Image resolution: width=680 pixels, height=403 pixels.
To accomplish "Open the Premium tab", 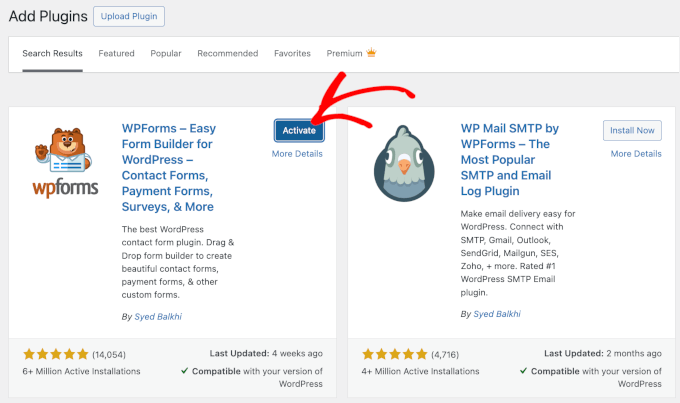I will pyautogui.click(x=344, y=53).
